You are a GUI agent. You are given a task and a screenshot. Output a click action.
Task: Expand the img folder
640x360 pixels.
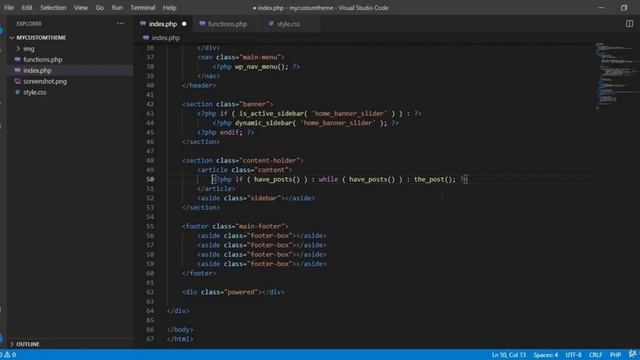pos(29,49)
